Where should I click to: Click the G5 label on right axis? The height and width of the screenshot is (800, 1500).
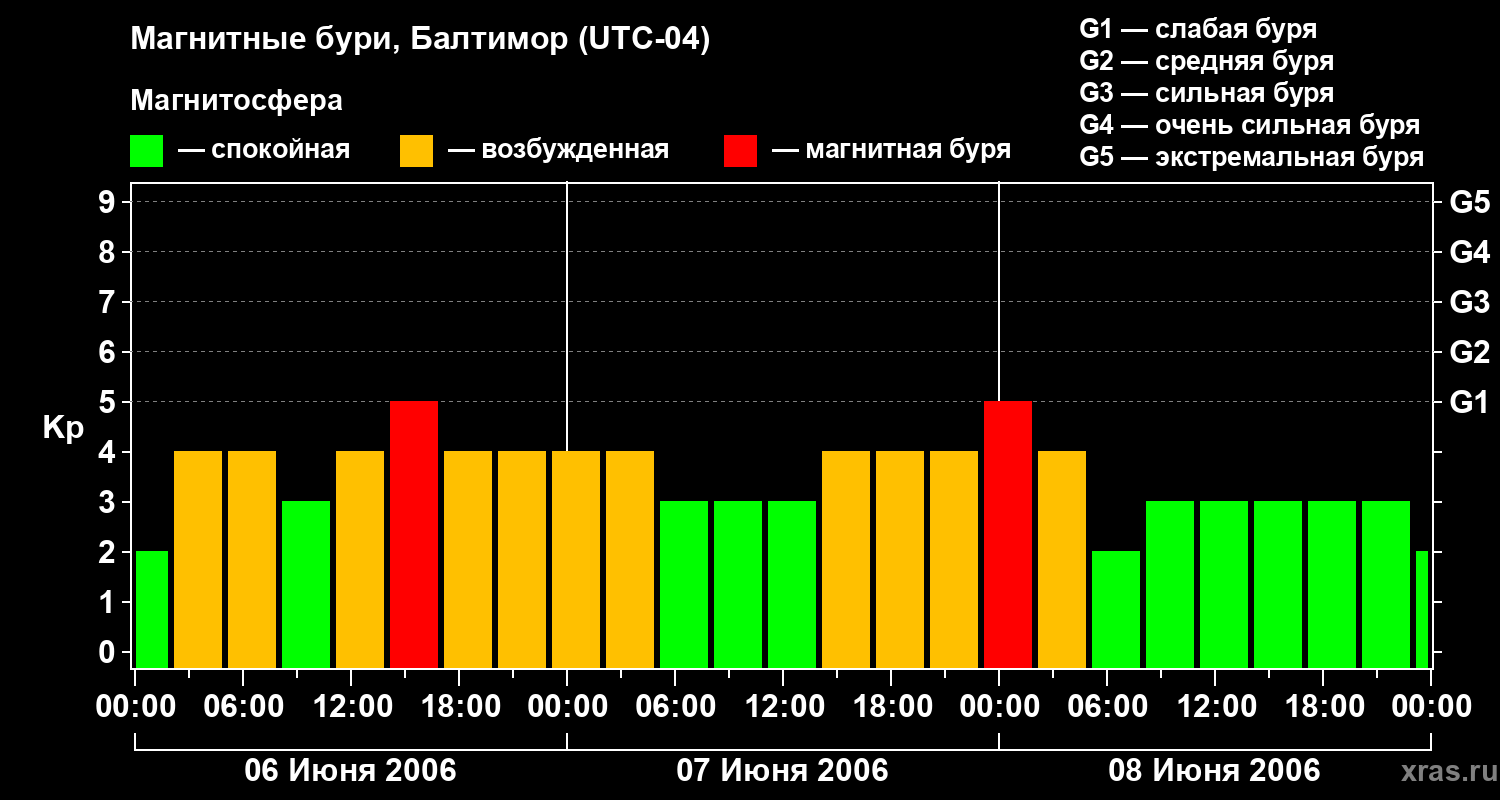point(1469,203)
